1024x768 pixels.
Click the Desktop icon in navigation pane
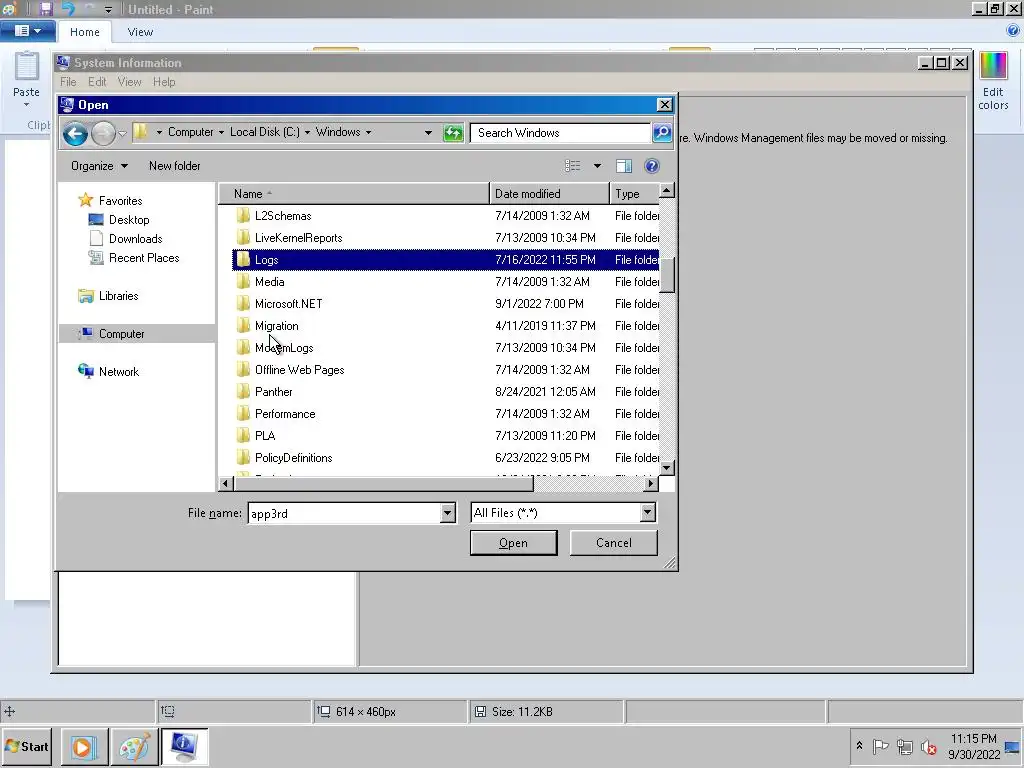(96, 219)
